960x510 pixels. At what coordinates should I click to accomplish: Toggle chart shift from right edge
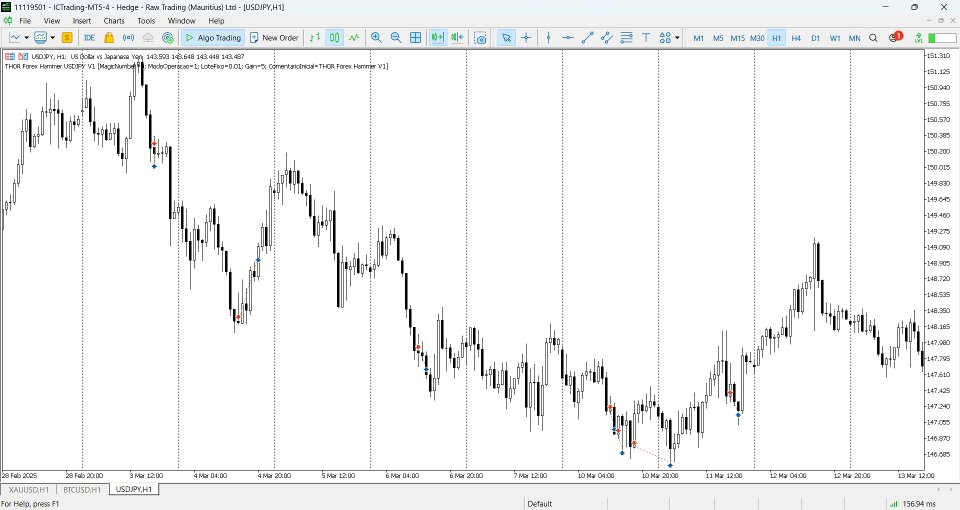pos(457,38)
